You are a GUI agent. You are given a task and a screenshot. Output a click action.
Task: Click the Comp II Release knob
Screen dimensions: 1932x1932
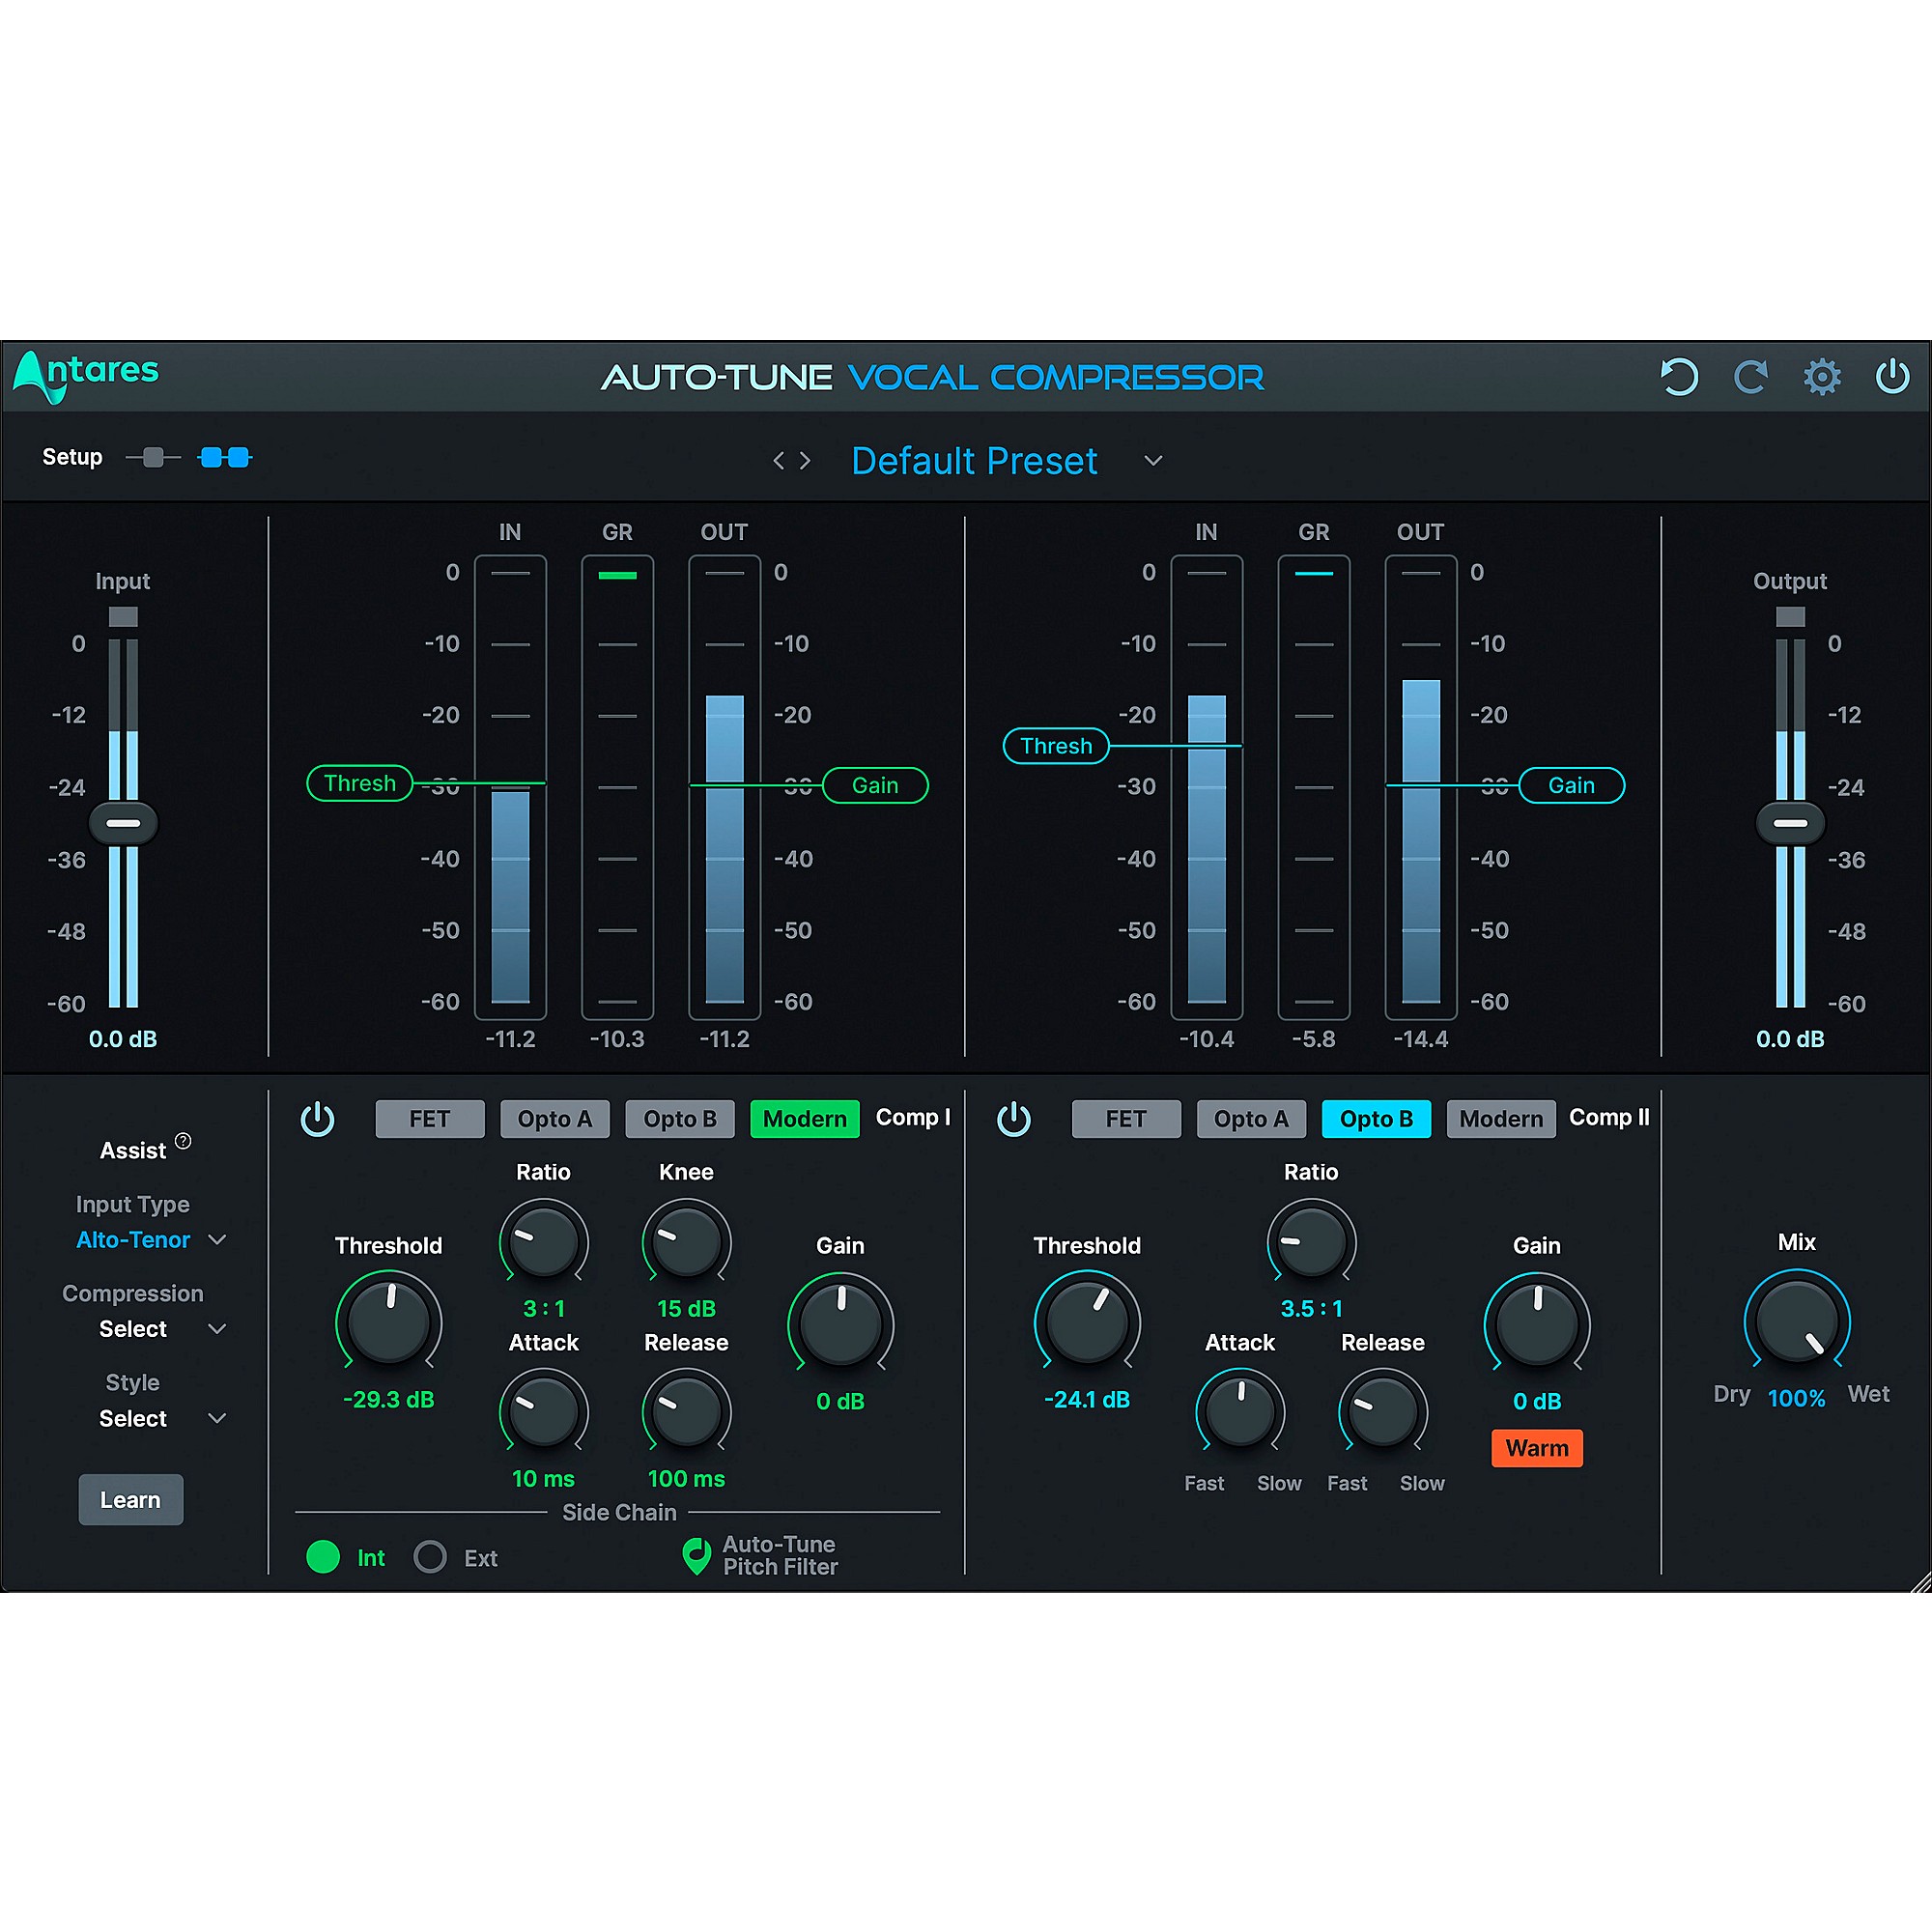[x=1384, y=1410]
